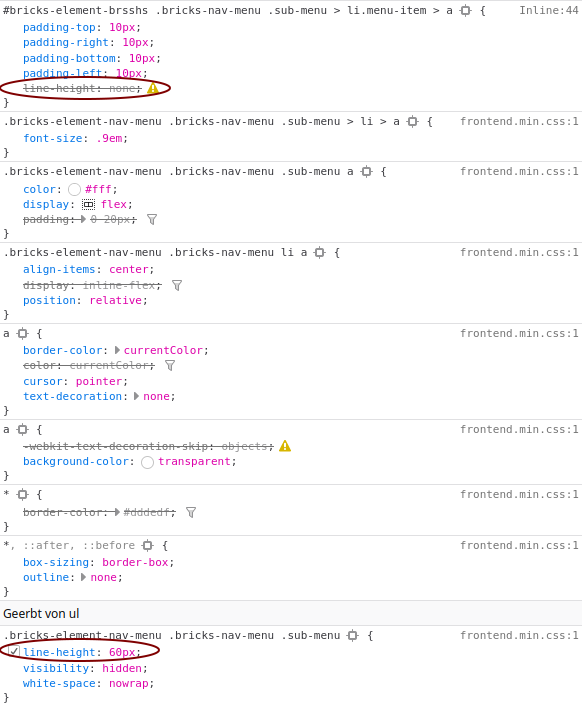The image size is (582, 704).
Task: Open Inline:44 stylesheet source link
Action: [x=549, y=10]
